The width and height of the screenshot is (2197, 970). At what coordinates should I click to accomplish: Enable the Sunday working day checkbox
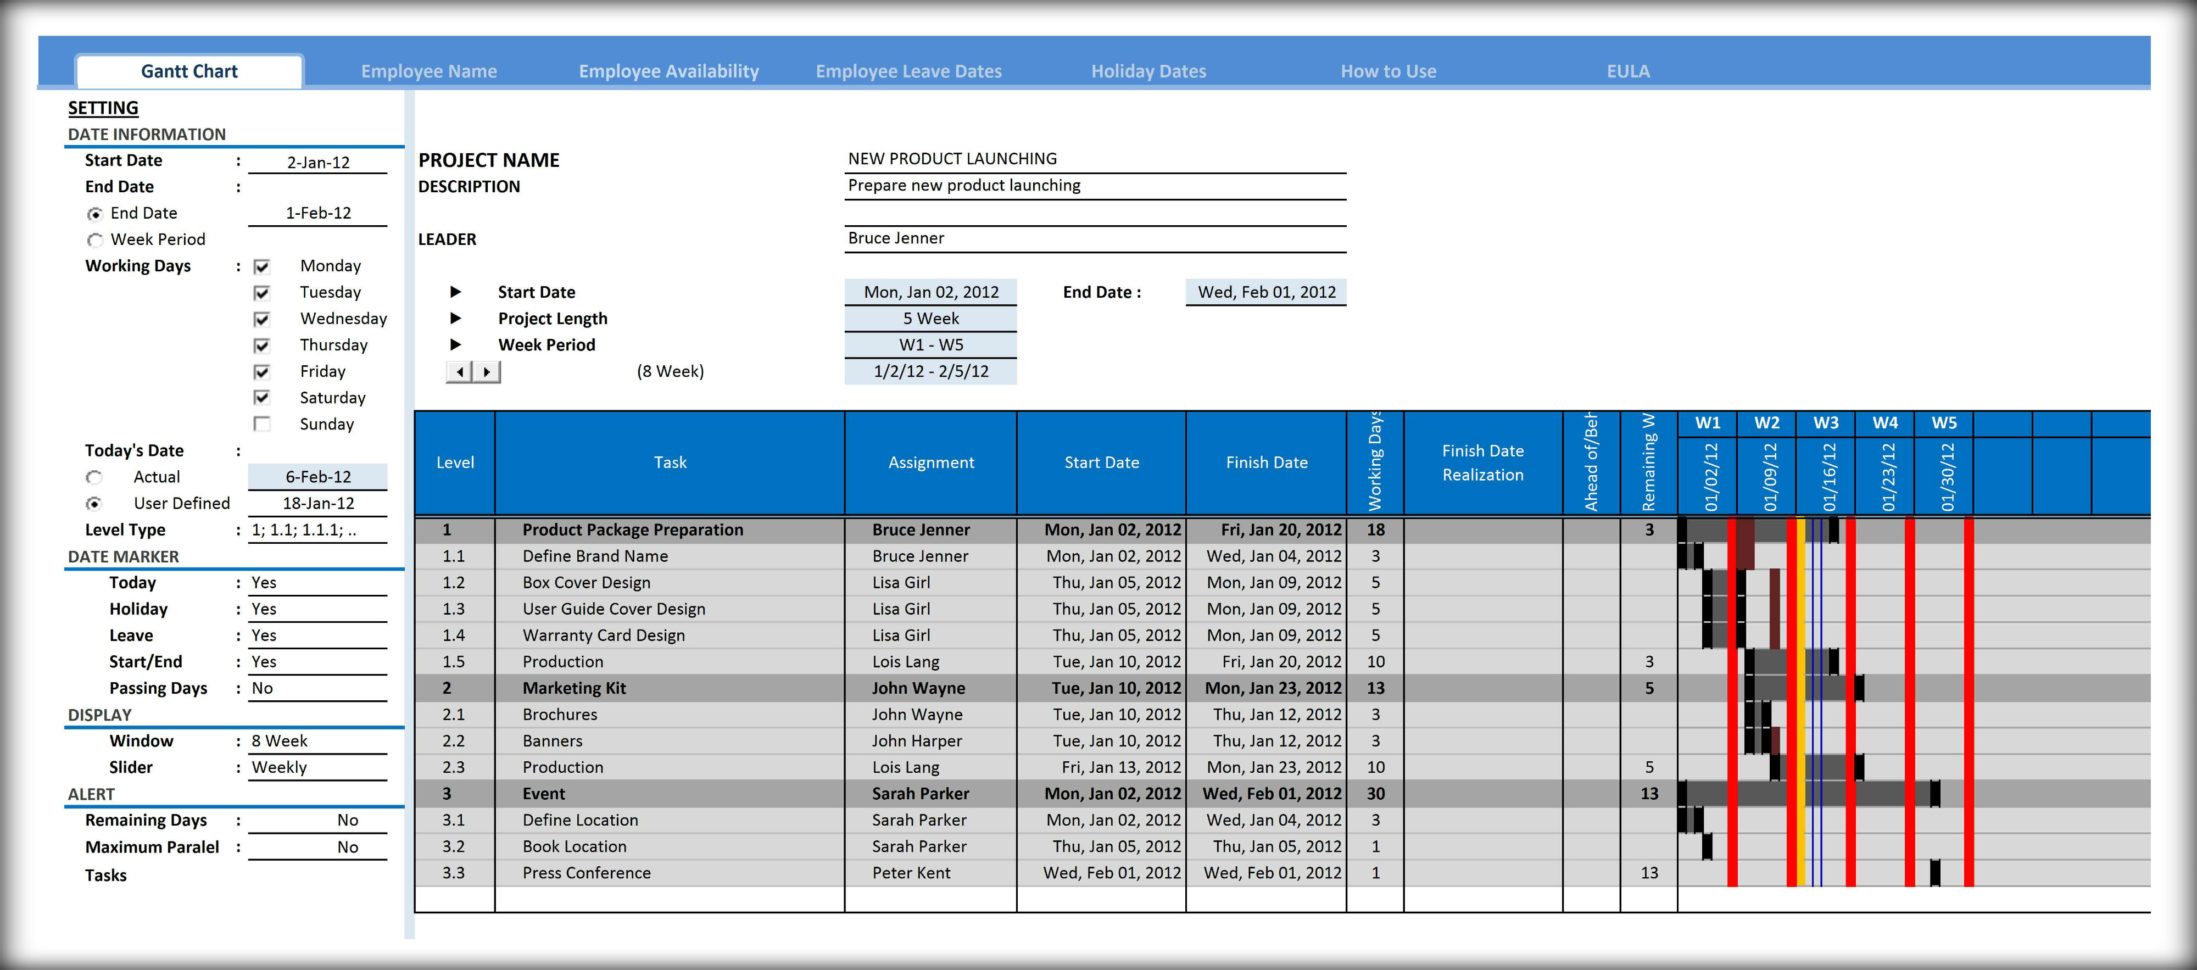(x=262, y=424)
